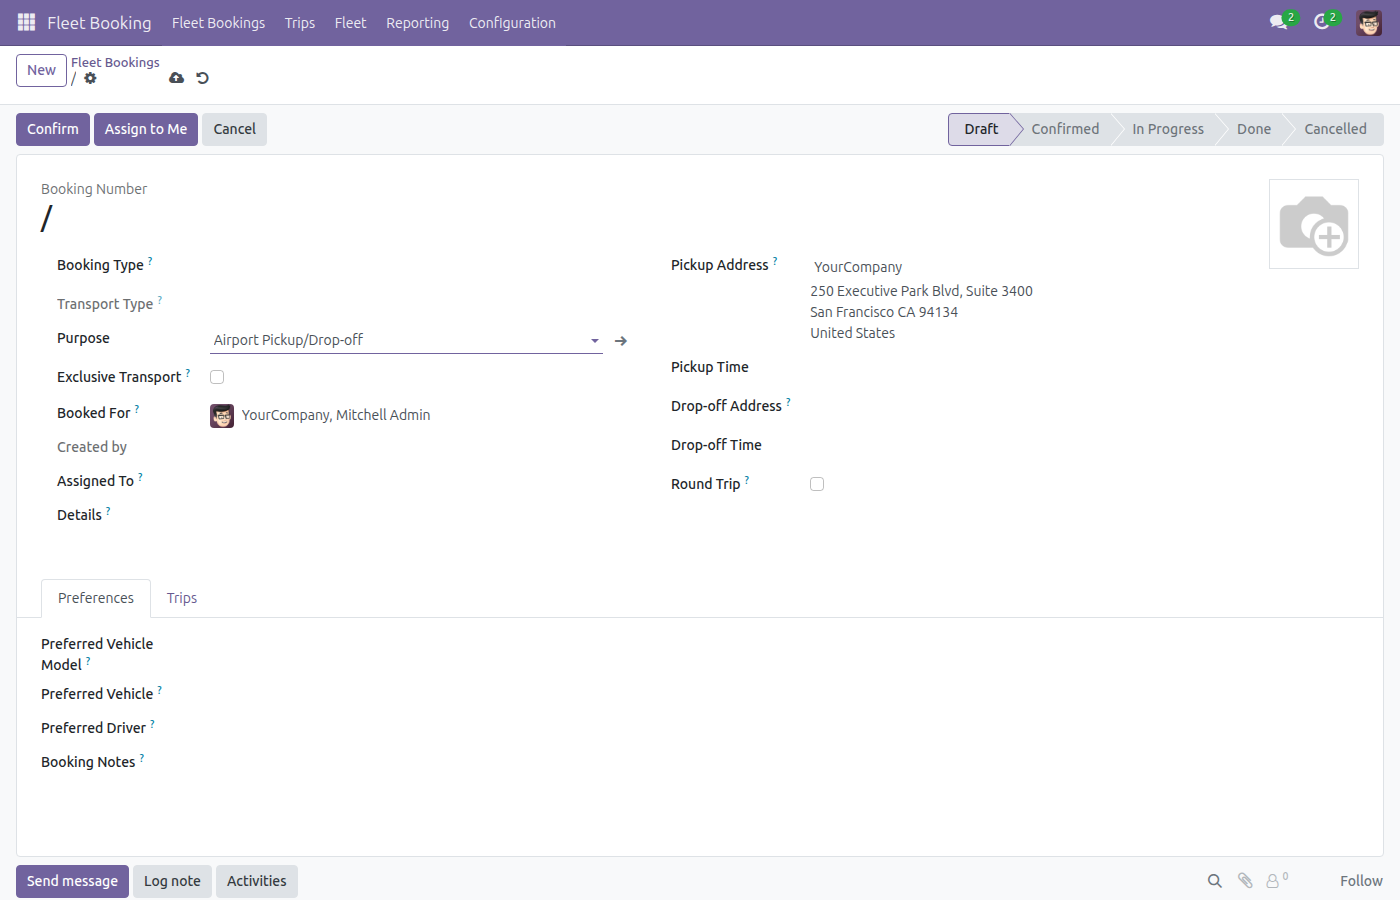Discard changes with the undo icon

pos(203,78)
